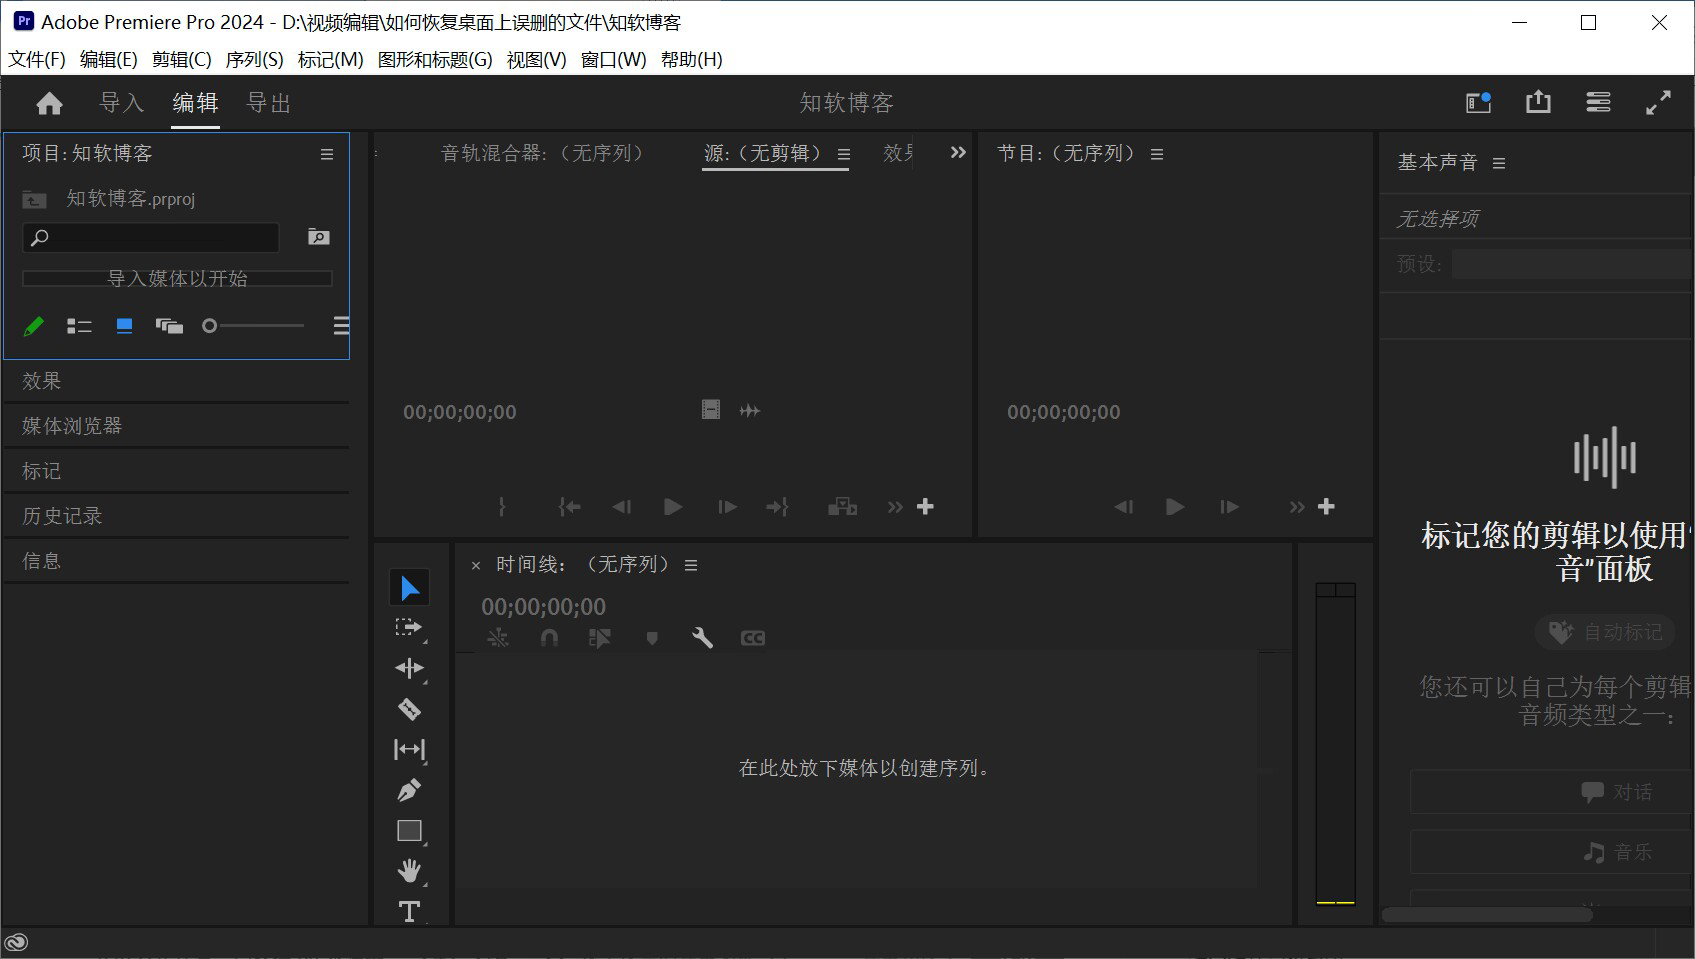Image resolution: width=1695 pixels, height=959 pixels.
Task: Go to in point in source monitor
Action: pyautogui.click(x=569, y=507)
